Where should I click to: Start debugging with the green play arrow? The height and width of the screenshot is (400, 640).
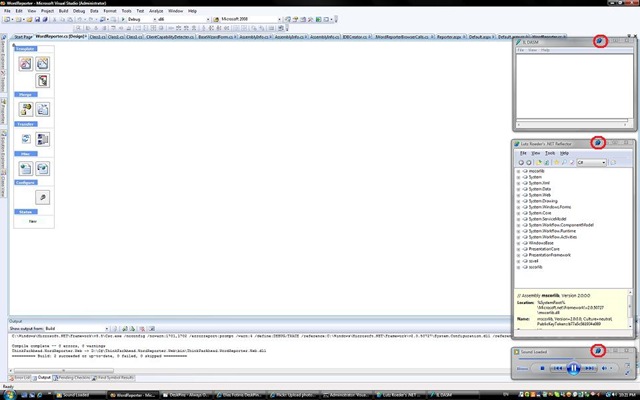(x=123, y=19)
